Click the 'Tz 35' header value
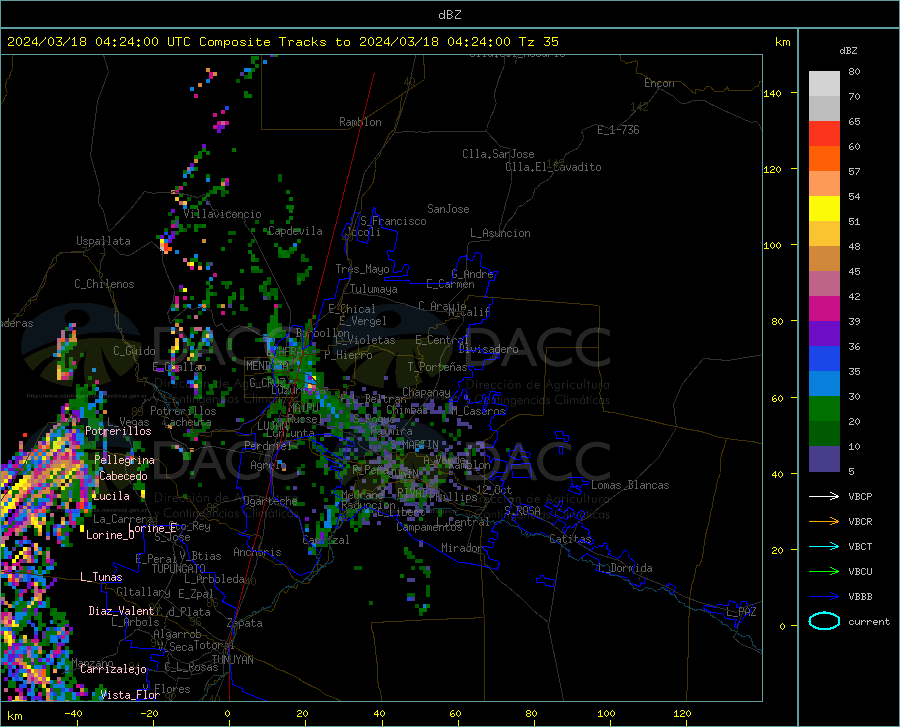 (538, 42)
